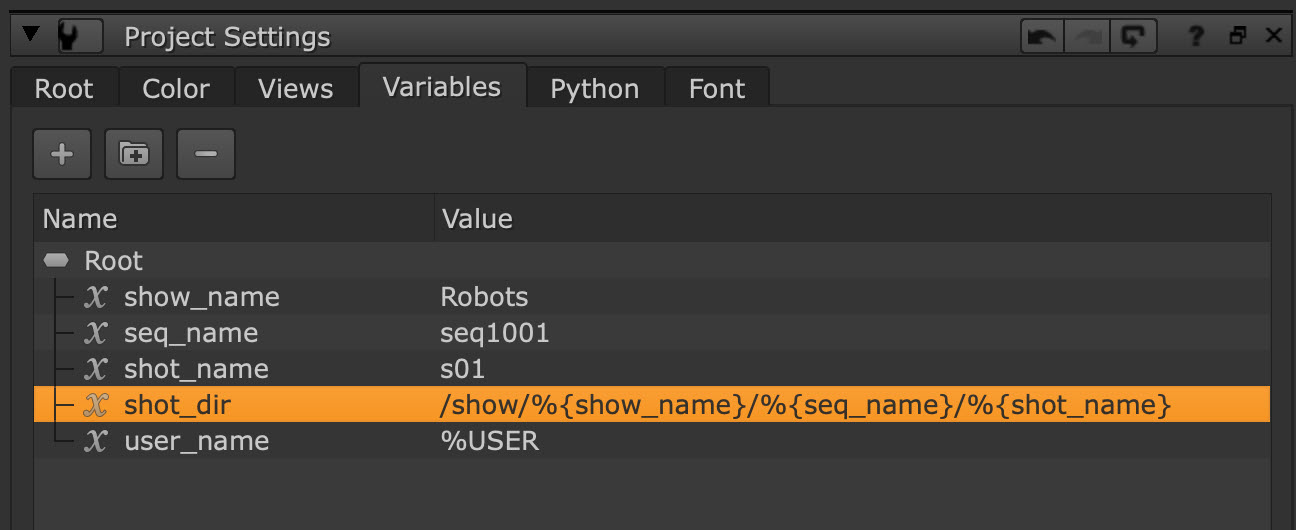Click the add variable group folder icon
The height and width of the screenshot is (530, 1296).
(x=134, y=154)
